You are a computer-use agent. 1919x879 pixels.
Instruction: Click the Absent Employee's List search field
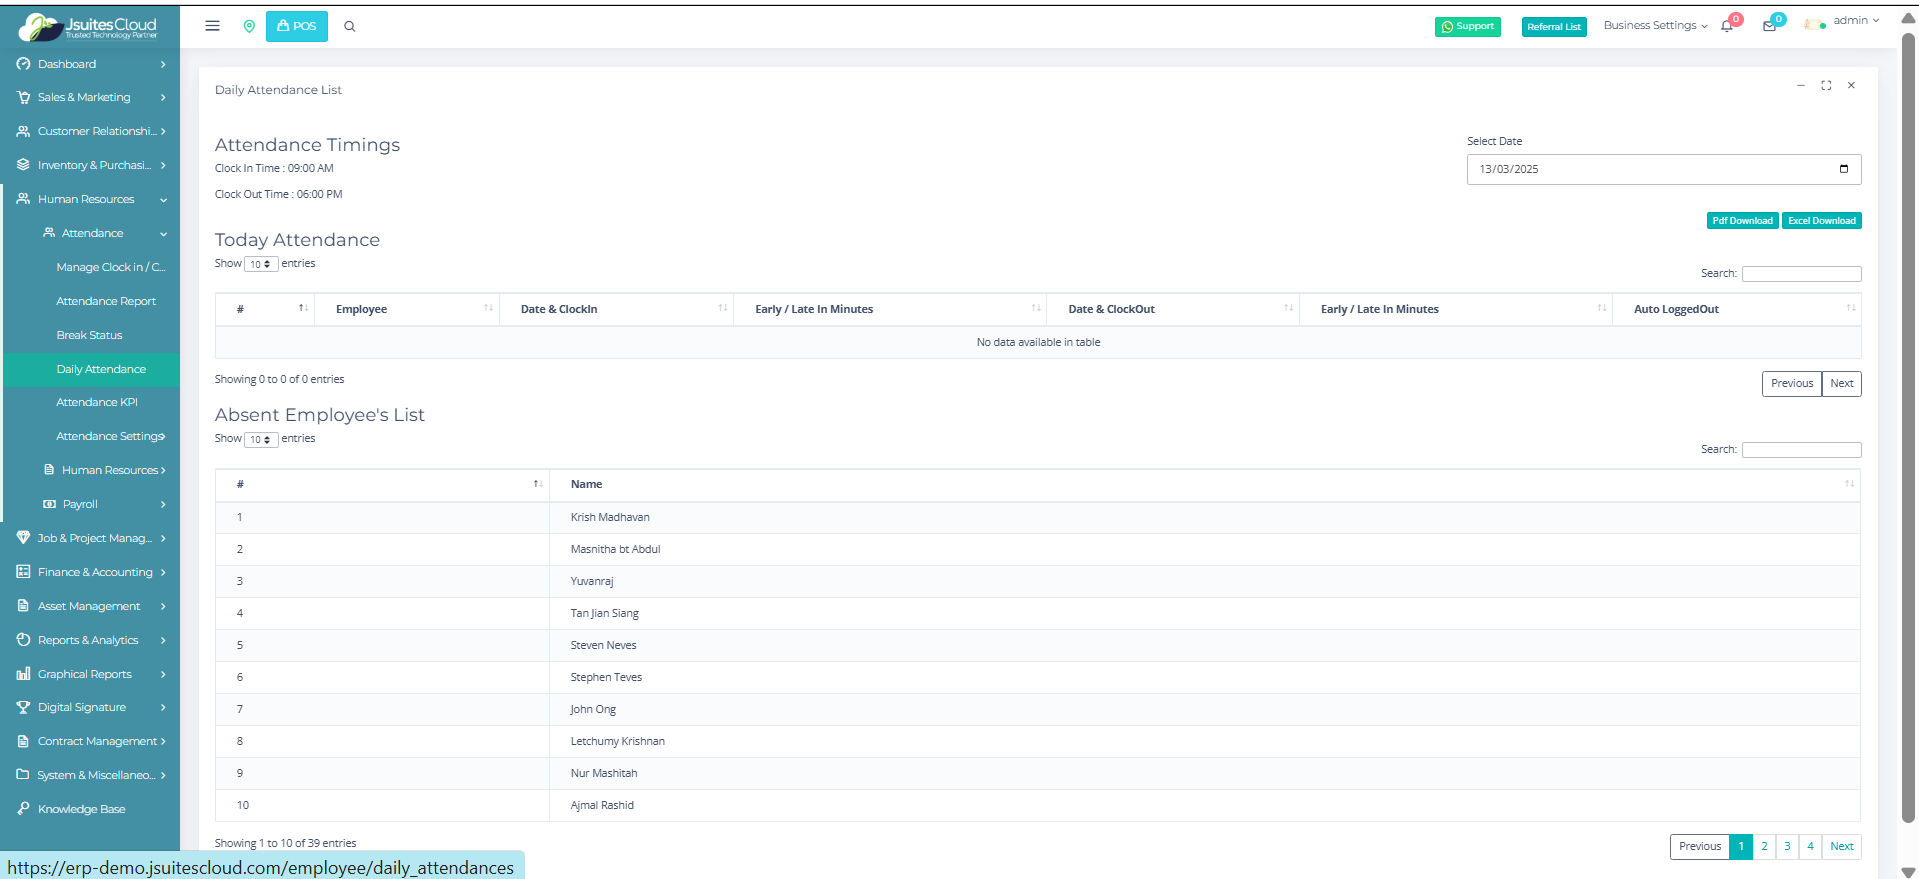[x=1801, y=450]
